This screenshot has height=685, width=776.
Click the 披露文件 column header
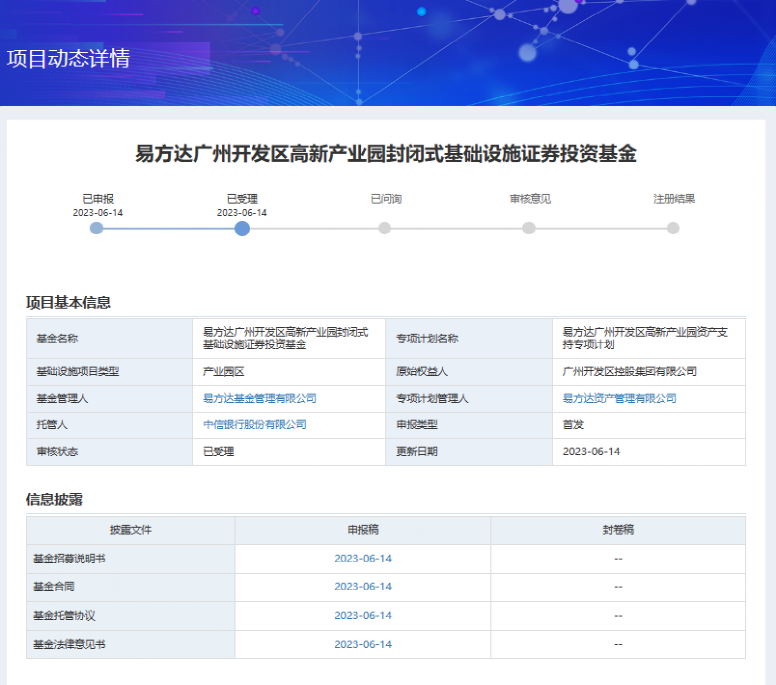click(x=131, y=530)
